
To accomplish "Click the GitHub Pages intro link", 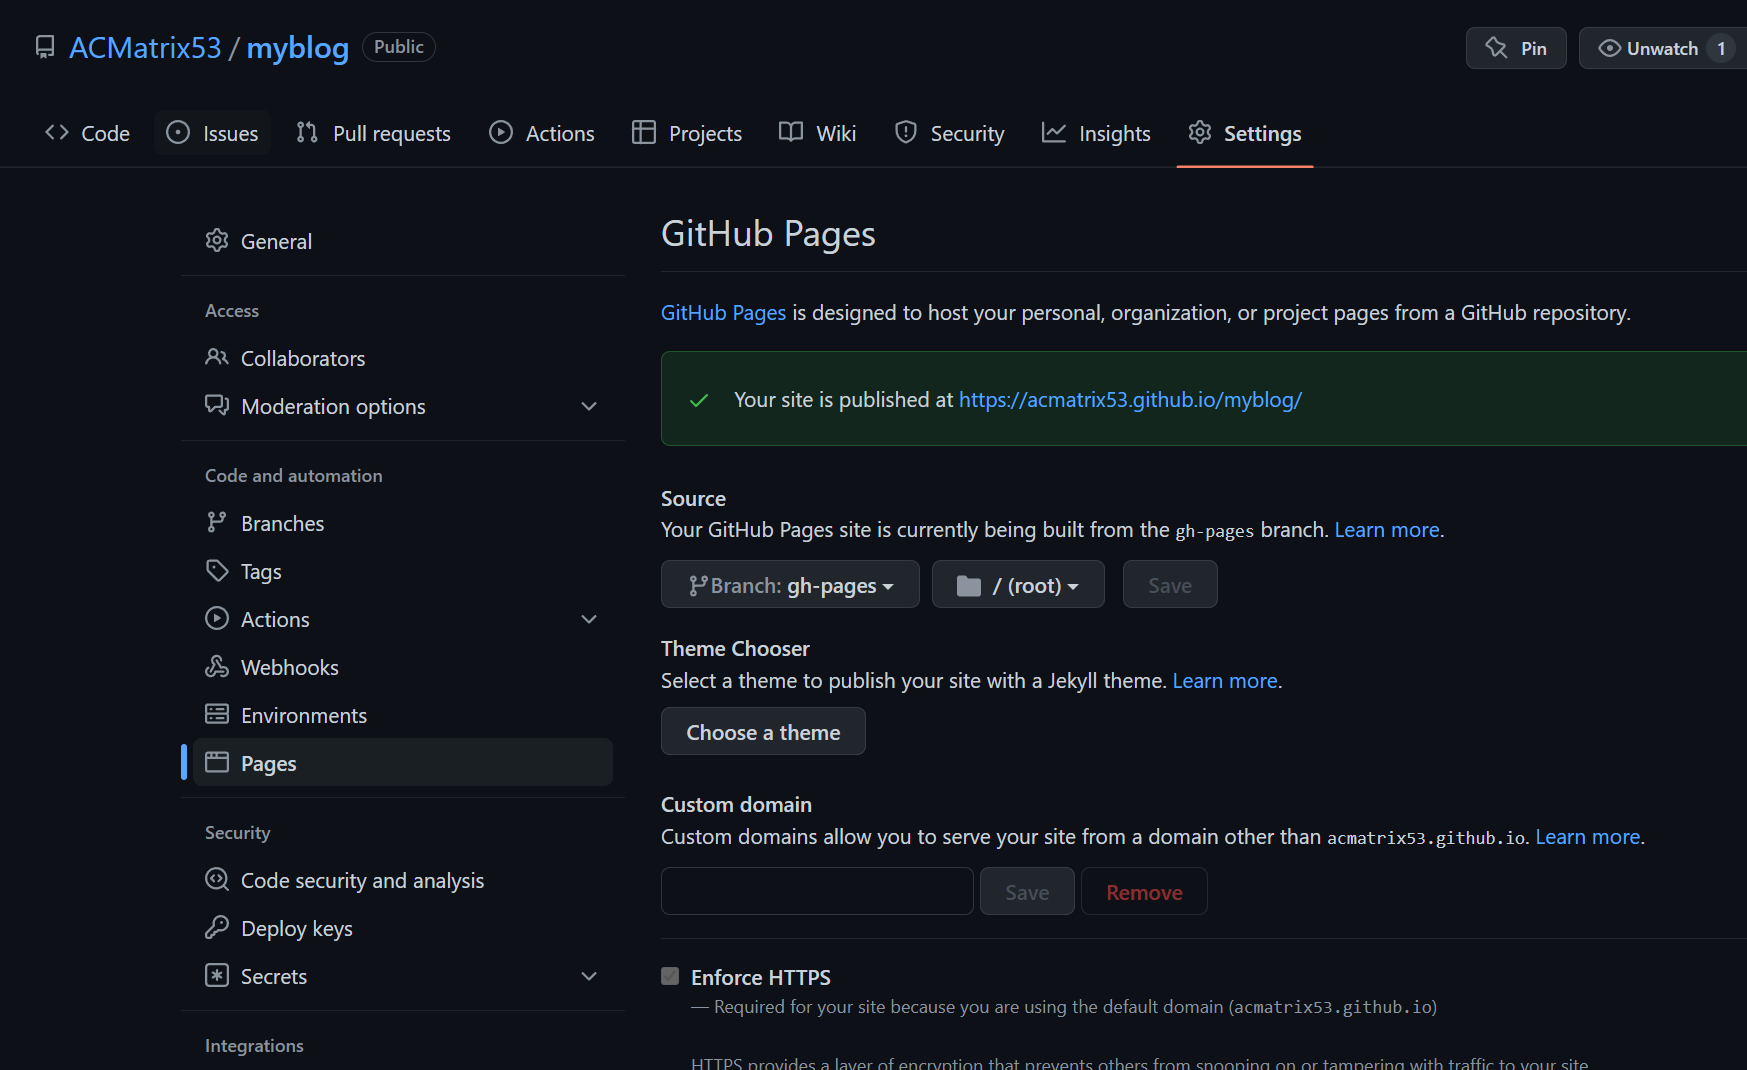I will pos(723,313).
